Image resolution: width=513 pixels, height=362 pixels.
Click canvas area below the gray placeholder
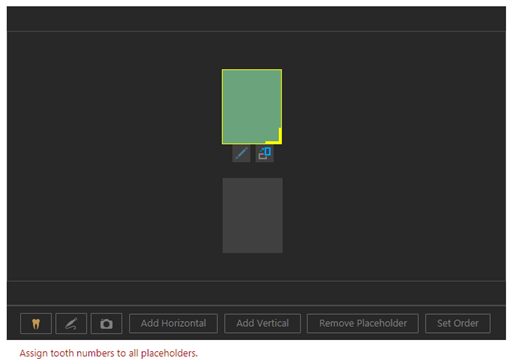(253, 267)
